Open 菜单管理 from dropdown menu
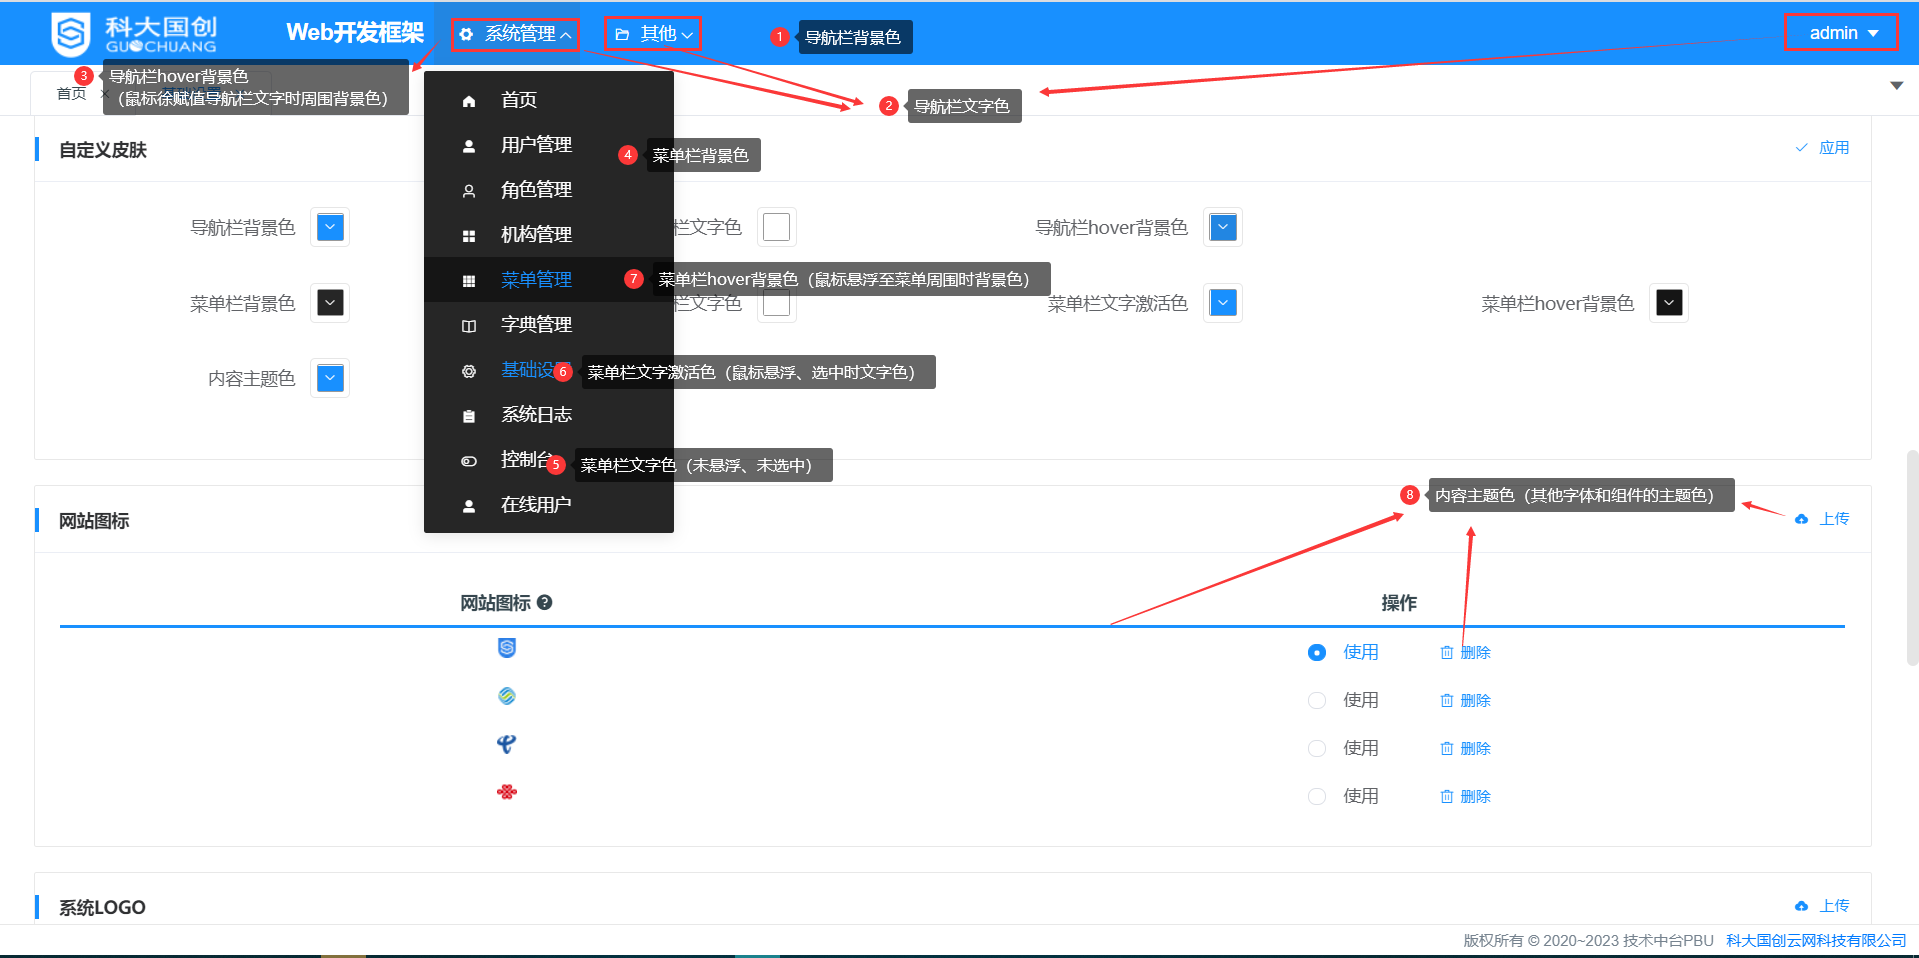The image size is (1919, 958). pos(536,280)
